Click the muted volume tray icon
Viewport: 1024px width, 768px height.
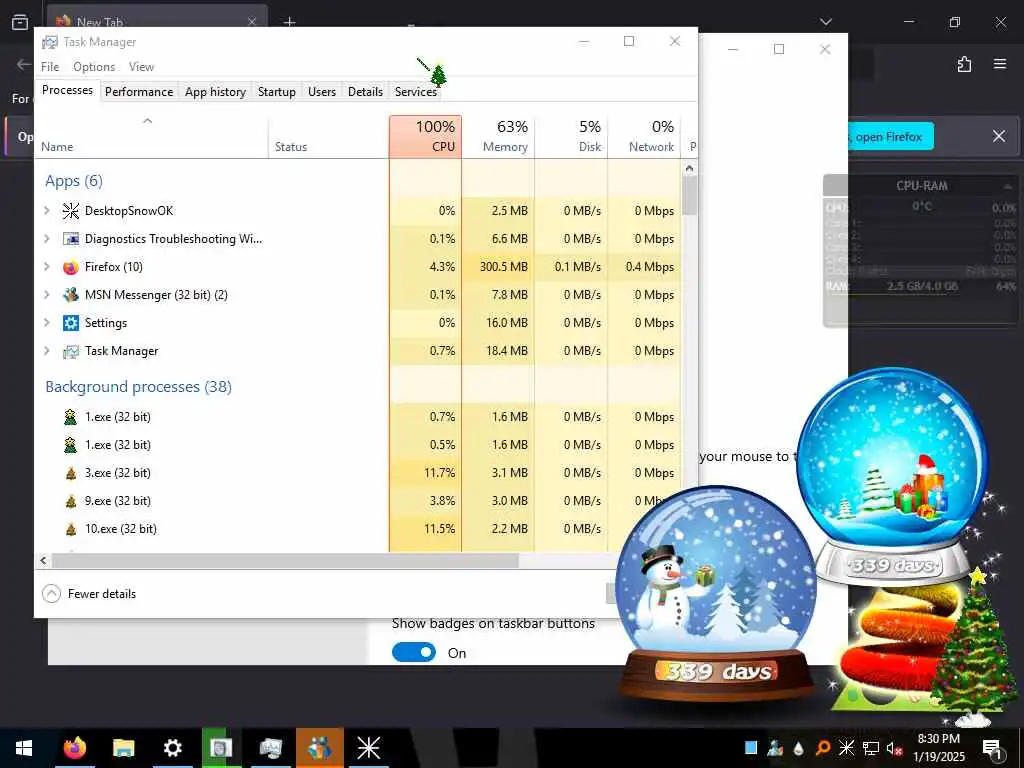click(894, 748)
